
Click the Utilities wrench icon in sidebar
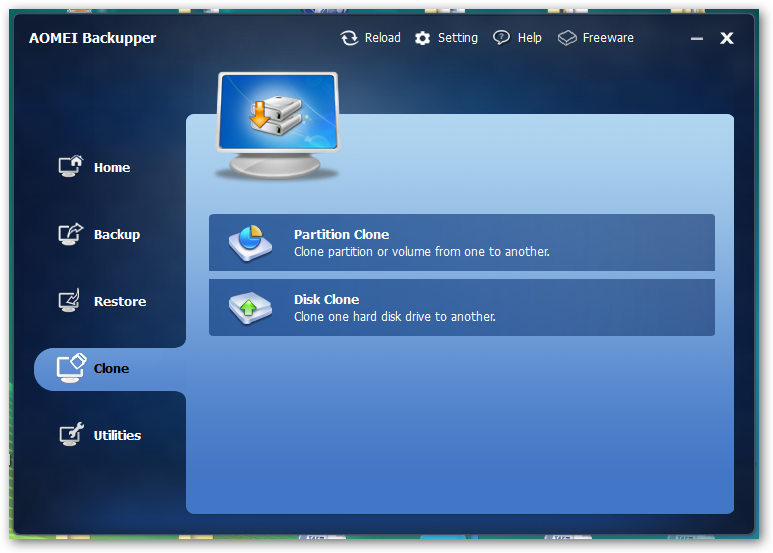coord(71,434)
